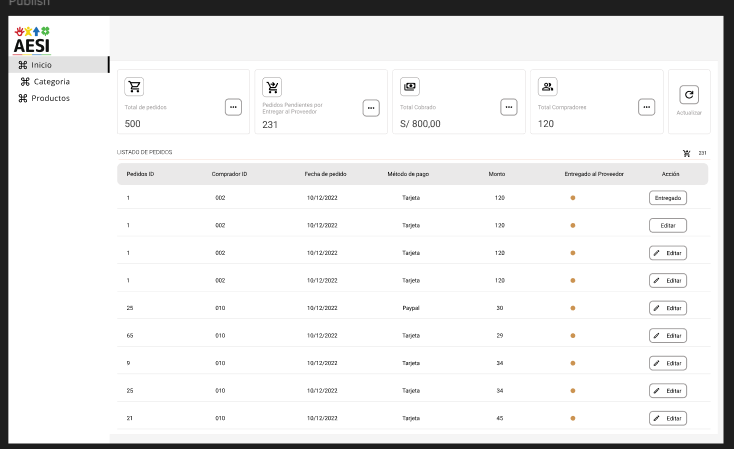Open Inicio menu item

tap(59, 65)
